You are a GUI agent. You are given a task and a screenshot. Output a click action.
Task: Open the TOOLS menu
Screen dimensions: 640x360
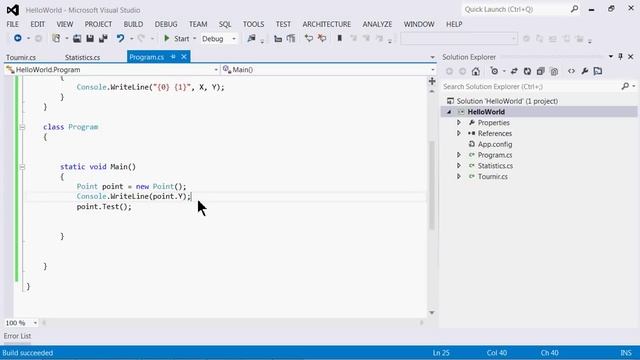[253, 24]
